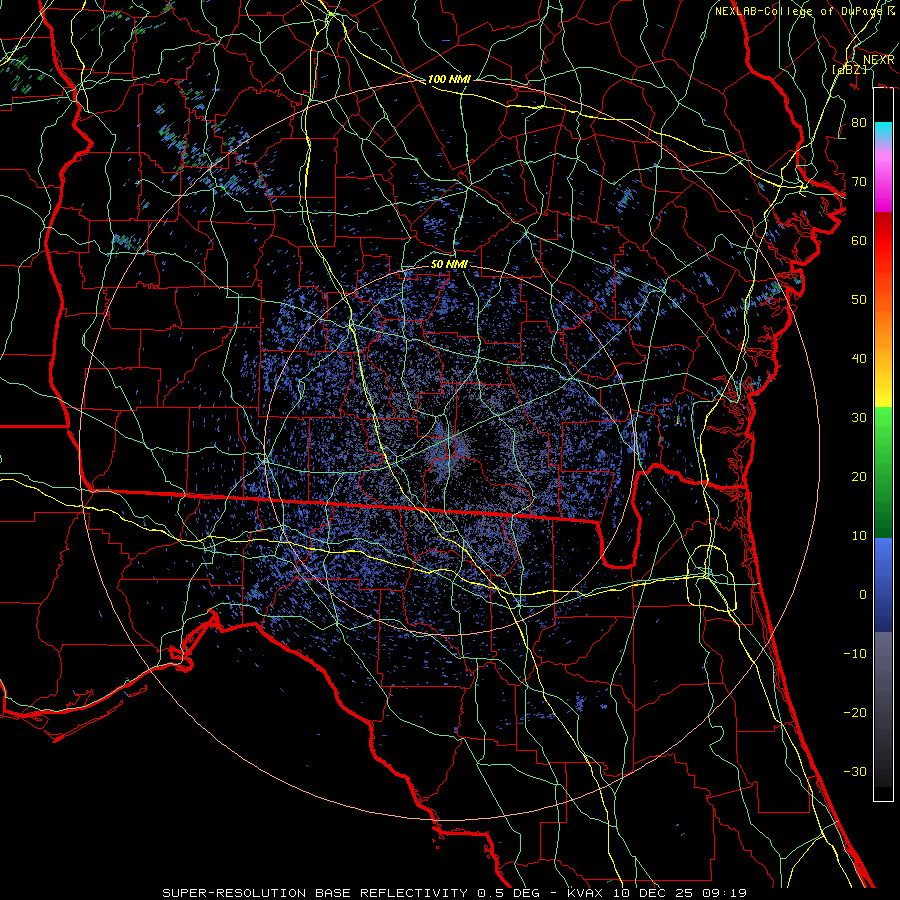
Task: Click the 50 dBZ scale label
Action: tap(859, 300)
